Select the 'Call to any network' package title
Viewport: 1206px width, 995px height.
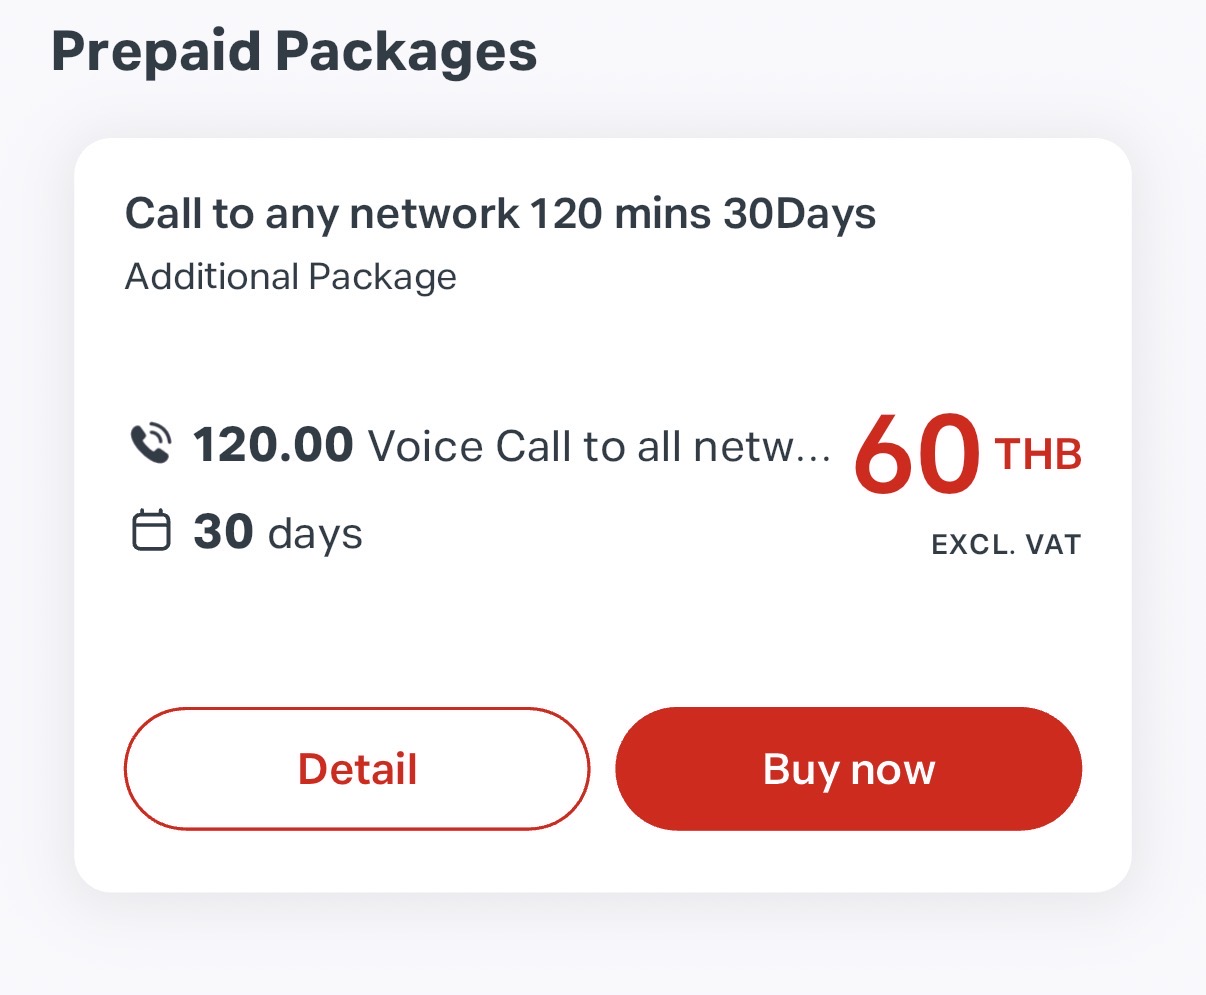tap(500, 214)
